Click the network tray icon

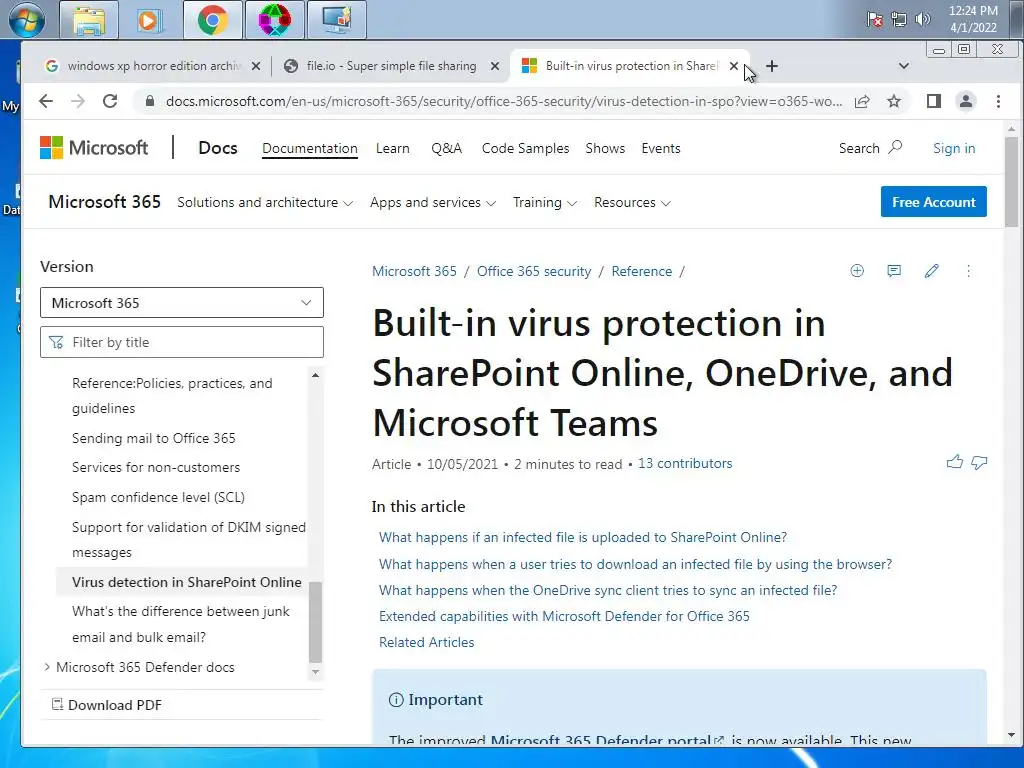pyautogui.click(x=899, y=20)
